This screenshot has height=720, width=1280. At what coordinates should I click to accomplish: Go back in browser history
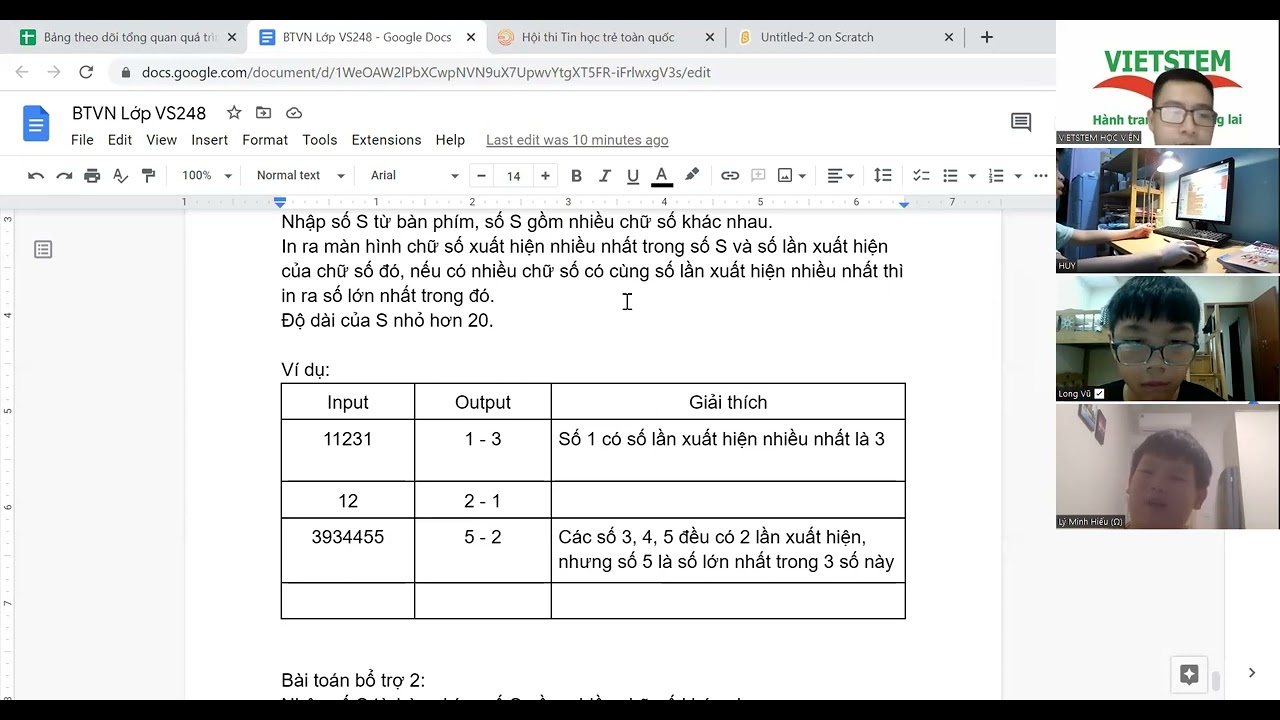tap(22, 72)
